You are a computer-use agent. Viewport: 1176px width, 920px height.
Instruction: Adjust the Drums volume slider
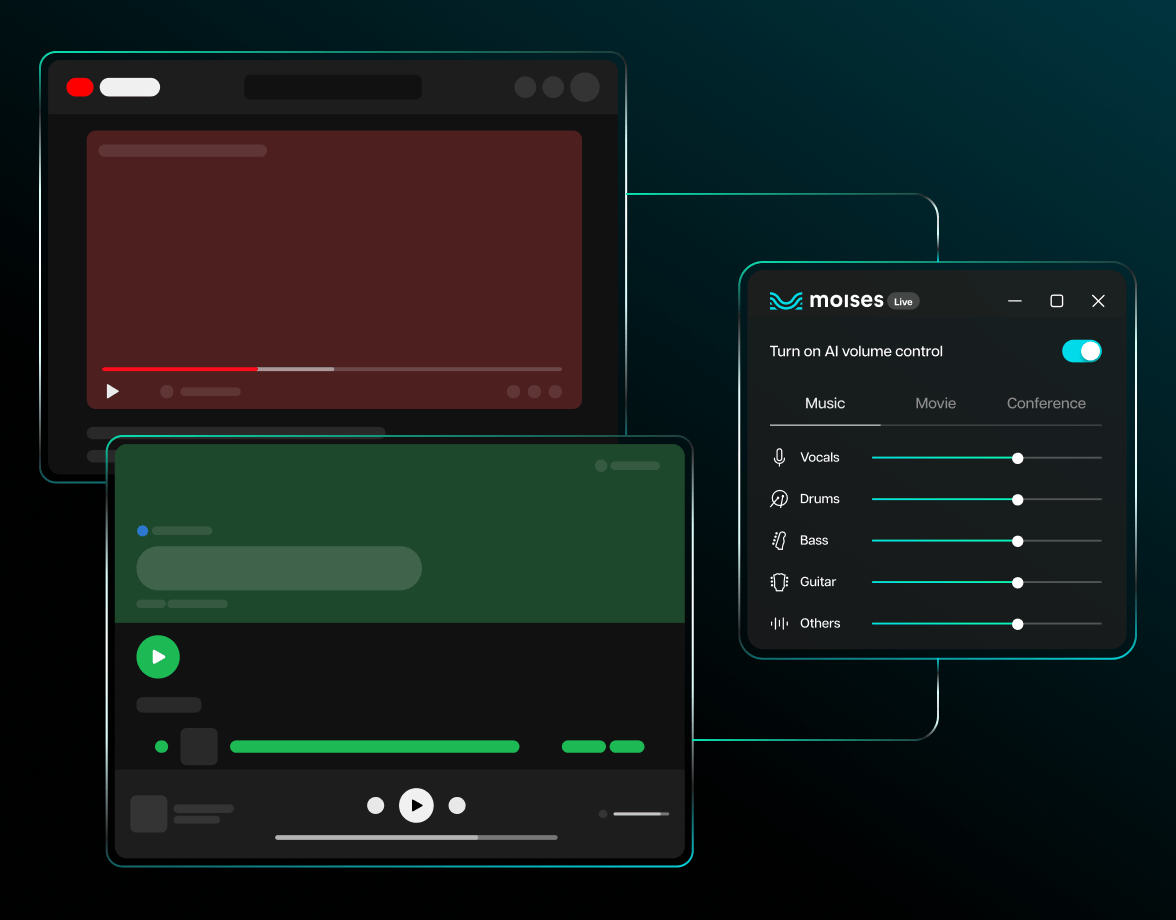point(986,499)
